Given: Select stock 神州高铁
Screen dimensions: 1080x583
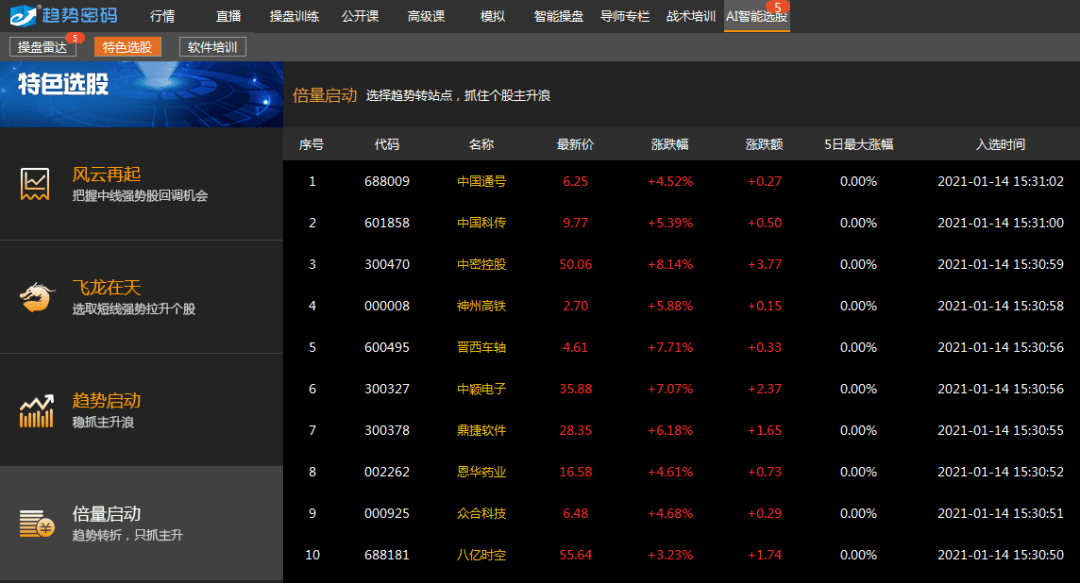Looking at the screenshot, I should tap(481, 305).
